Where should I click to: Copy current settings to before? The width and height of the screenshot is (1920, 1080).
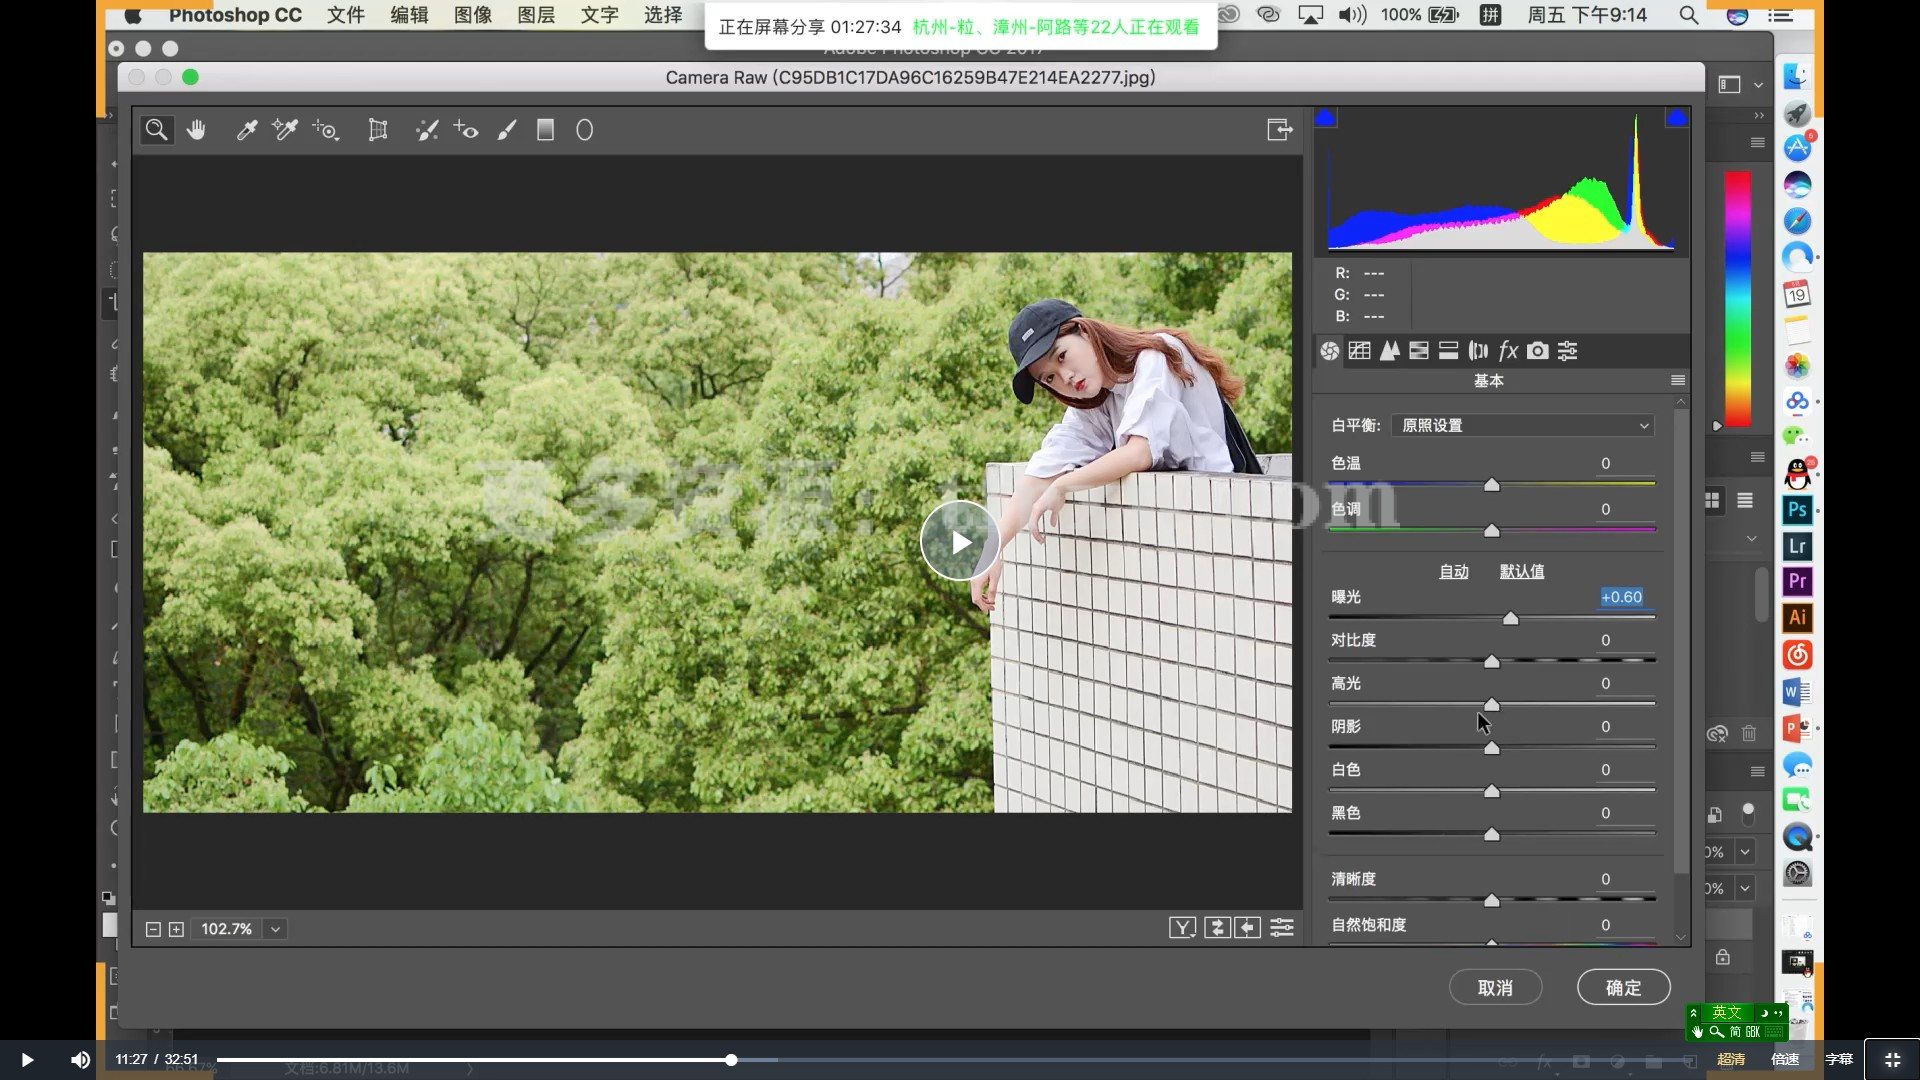click(x=1248, y=928)
